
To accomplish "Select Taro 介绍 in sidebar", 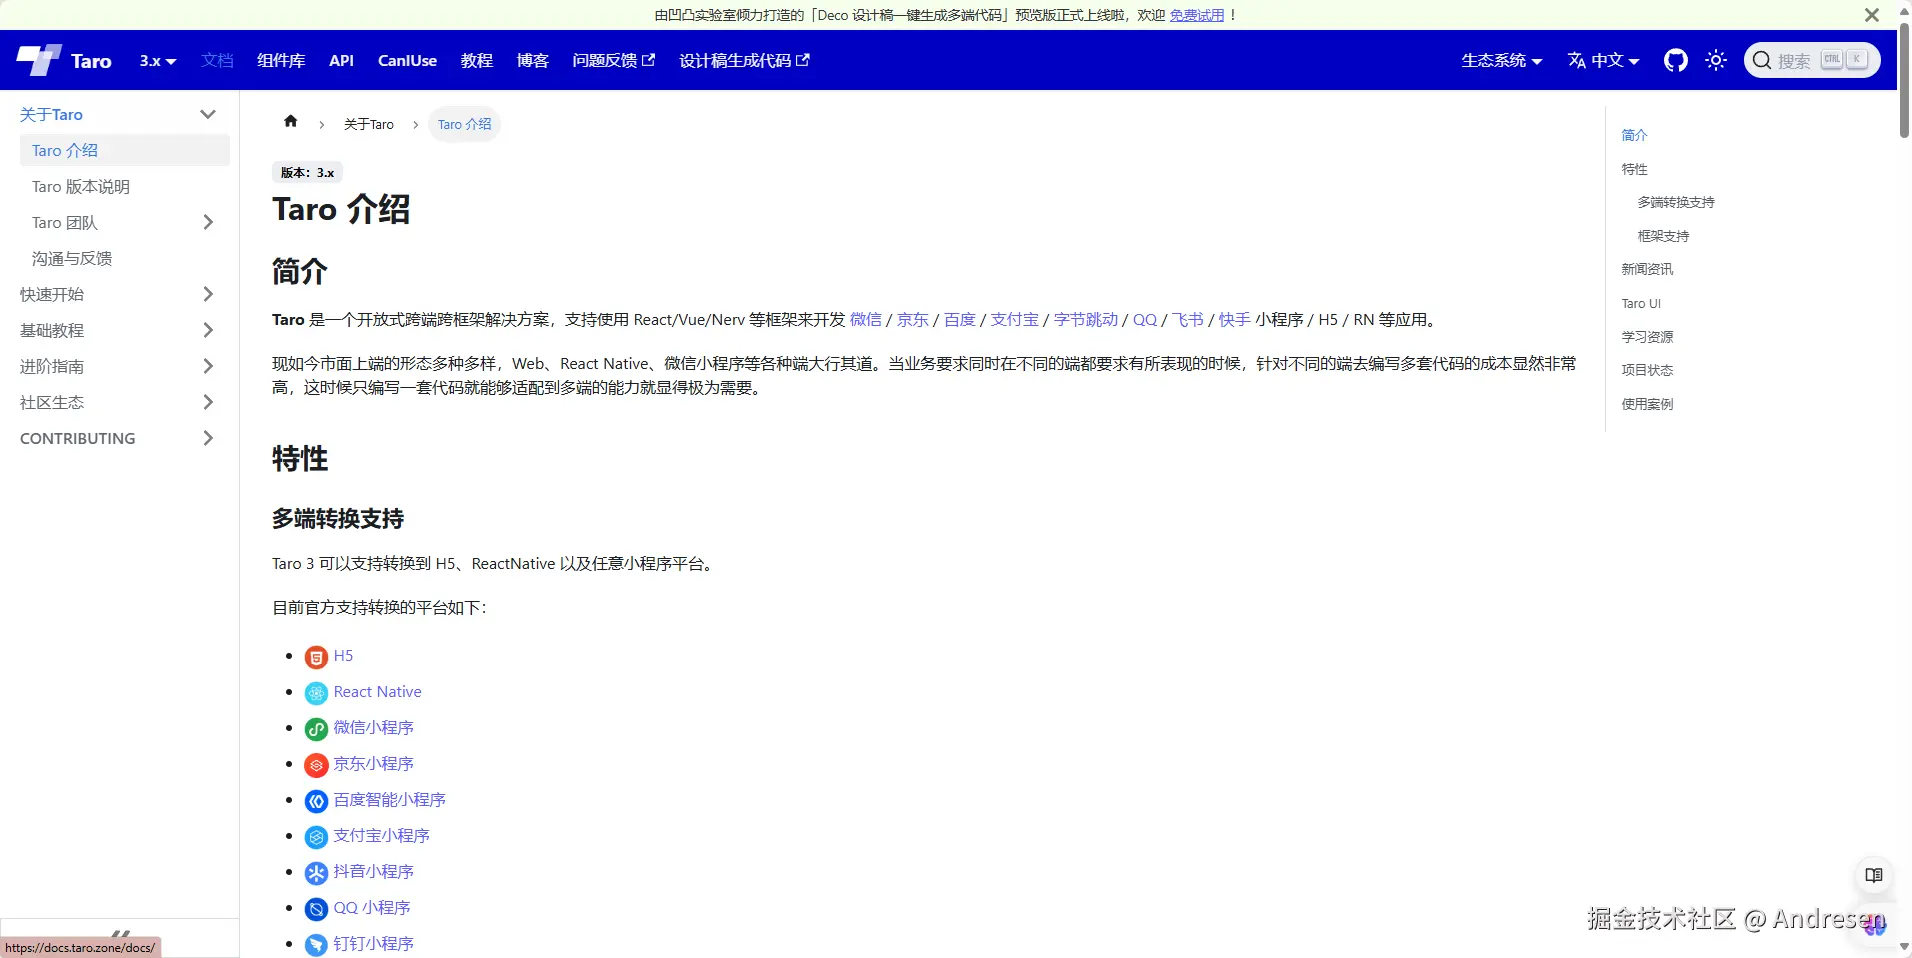I will pos(125,150).
